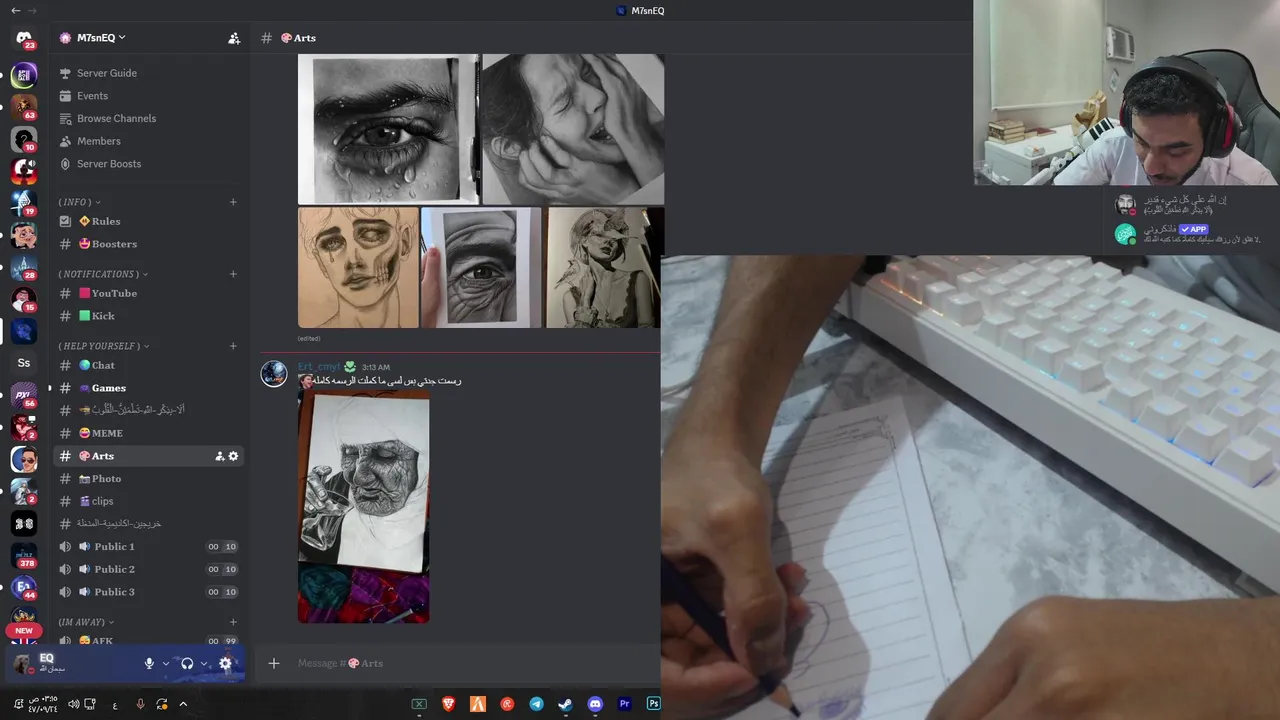1280x720 pixels.
Task: Click the red NEW mentions pill
Action: click(24, 631)
